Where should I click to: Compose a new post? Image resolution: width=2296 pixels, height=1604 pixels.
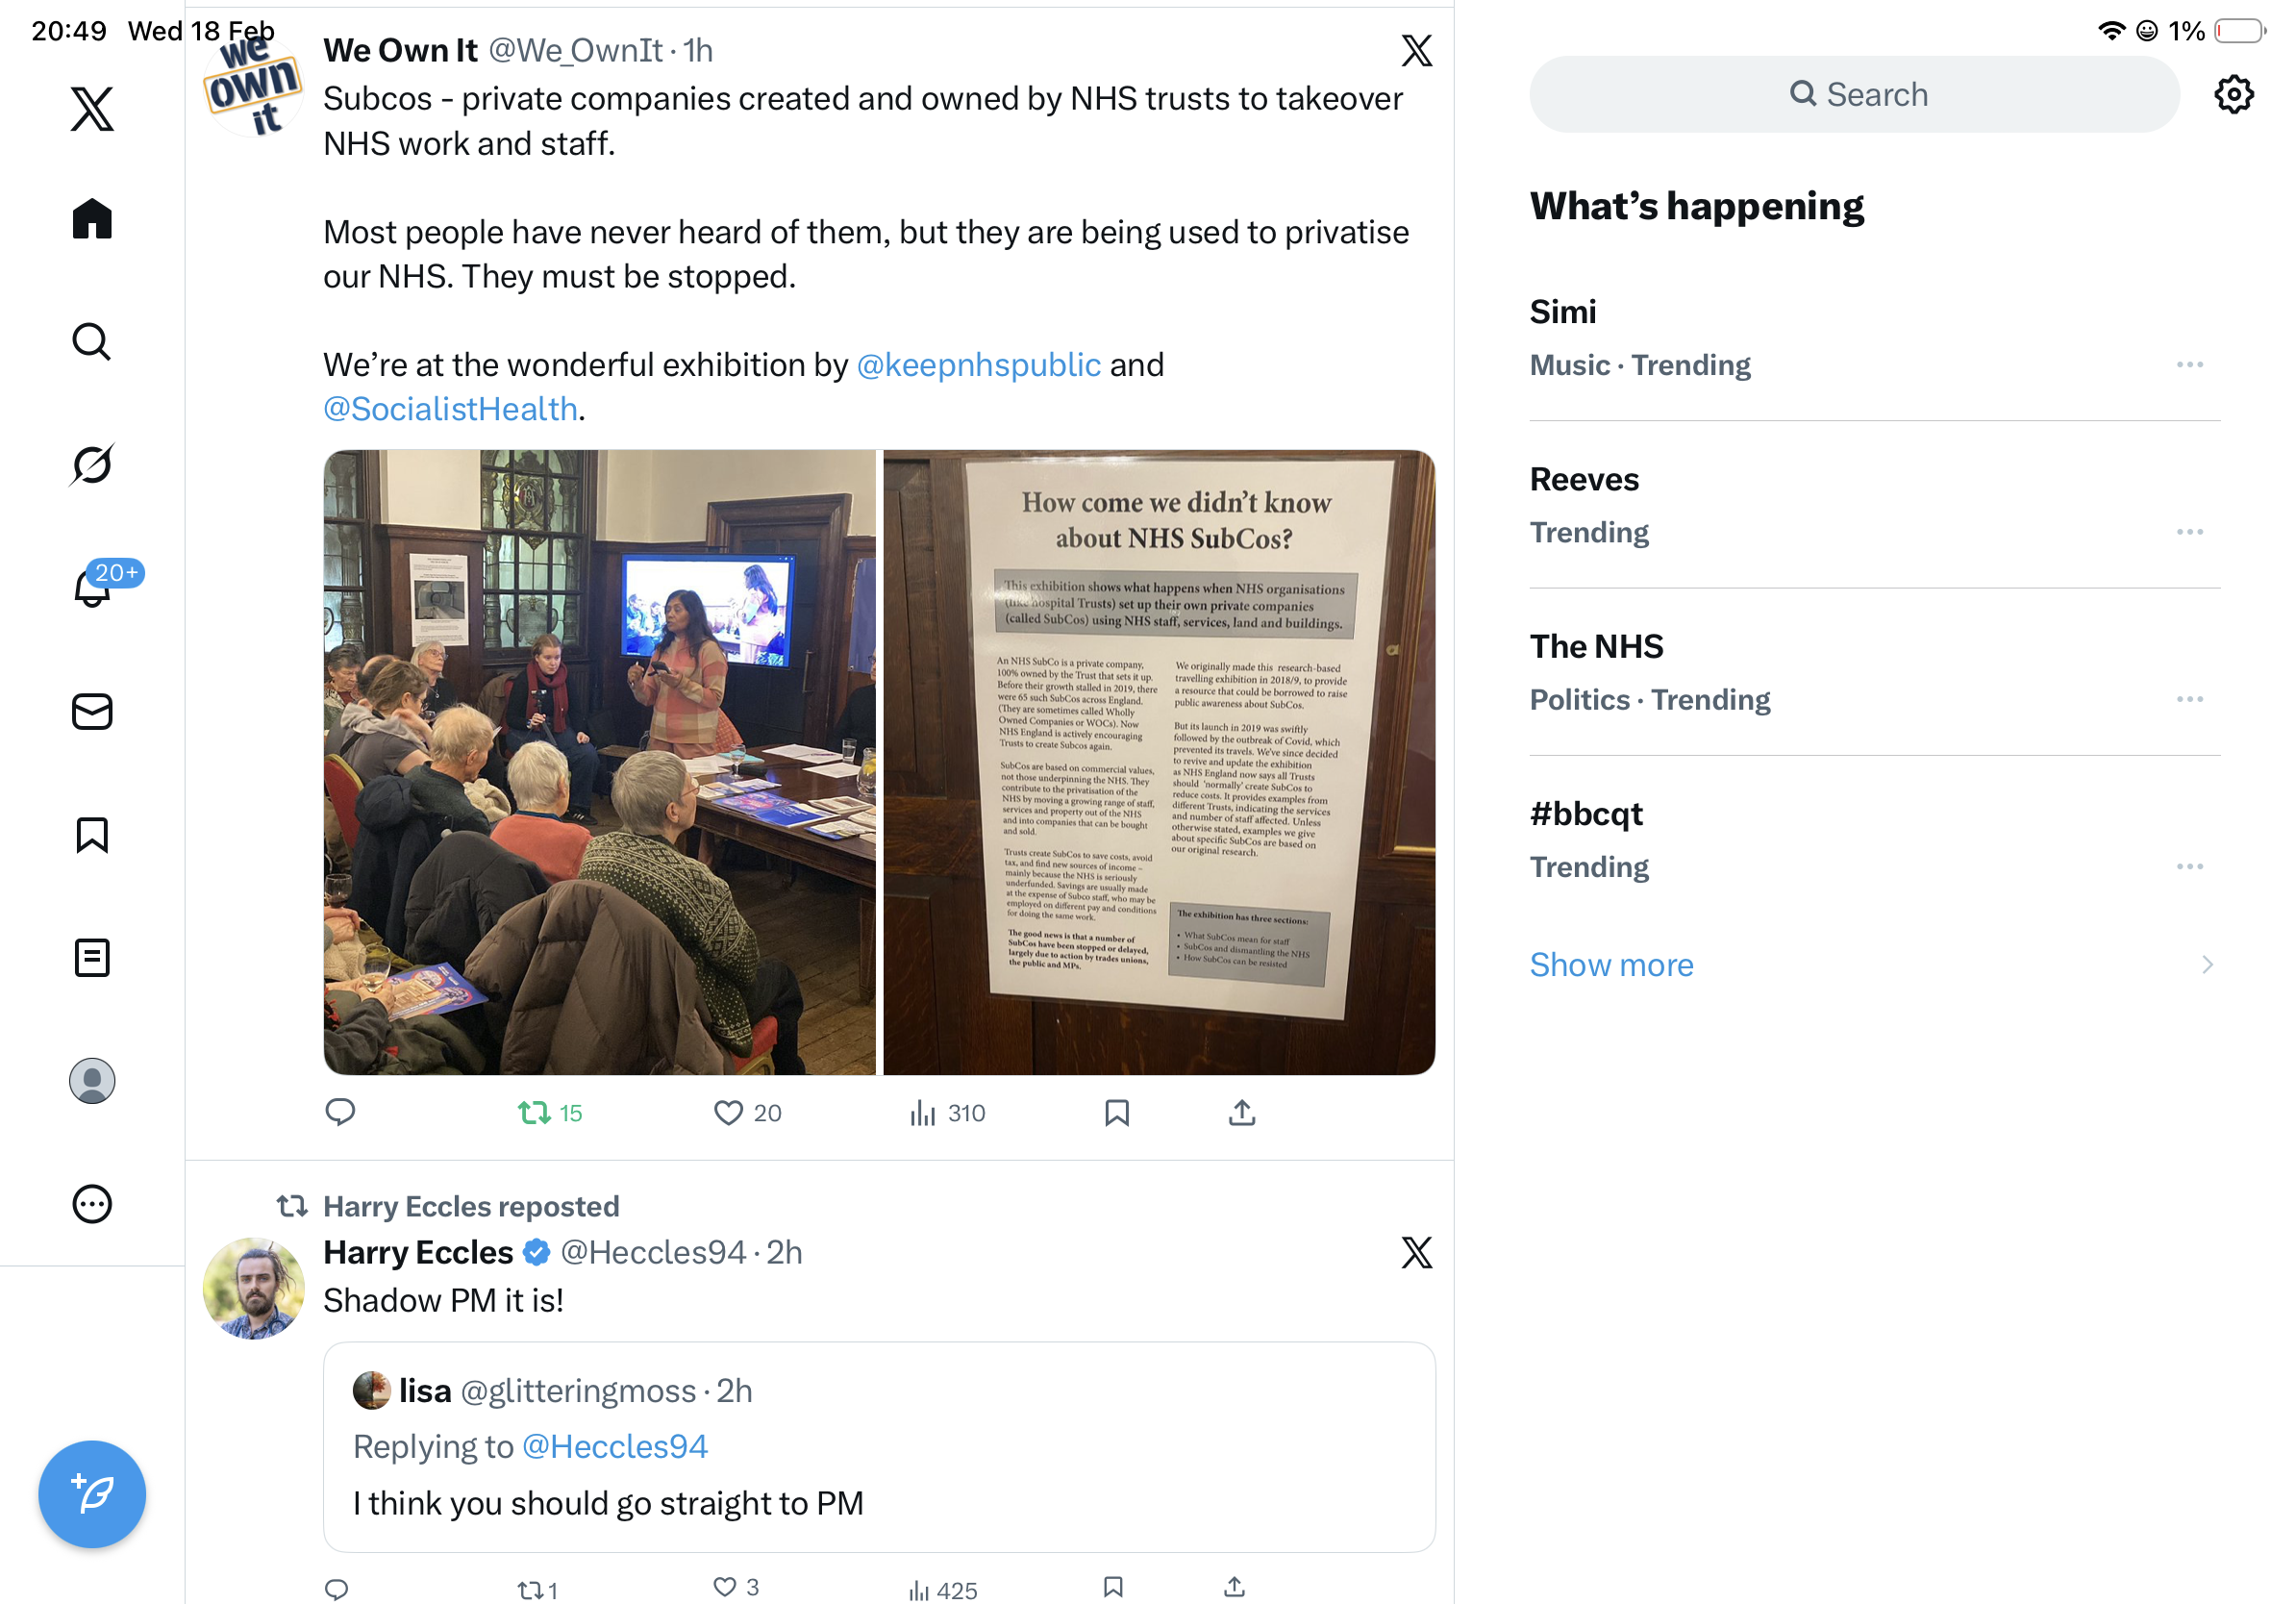pyautogui.click(x=92, y=1493)
